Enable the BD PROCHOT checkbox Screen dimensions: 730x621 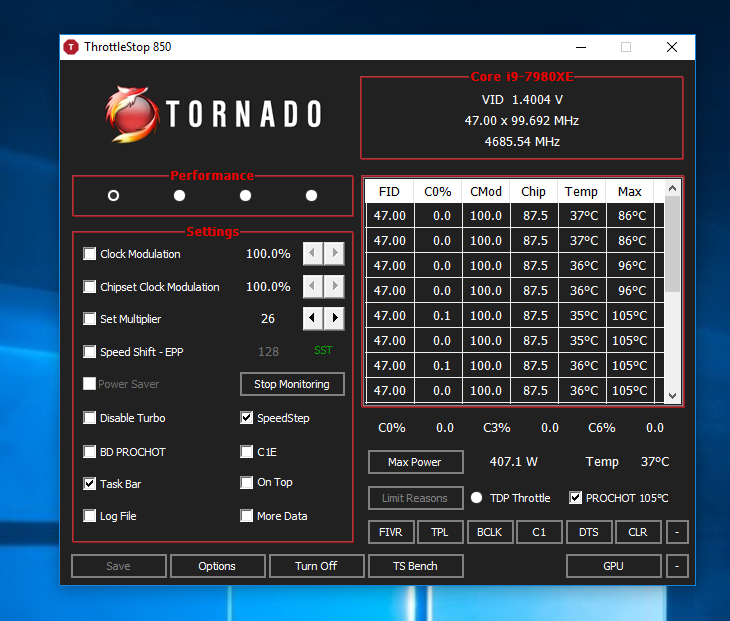click(89, 452)
